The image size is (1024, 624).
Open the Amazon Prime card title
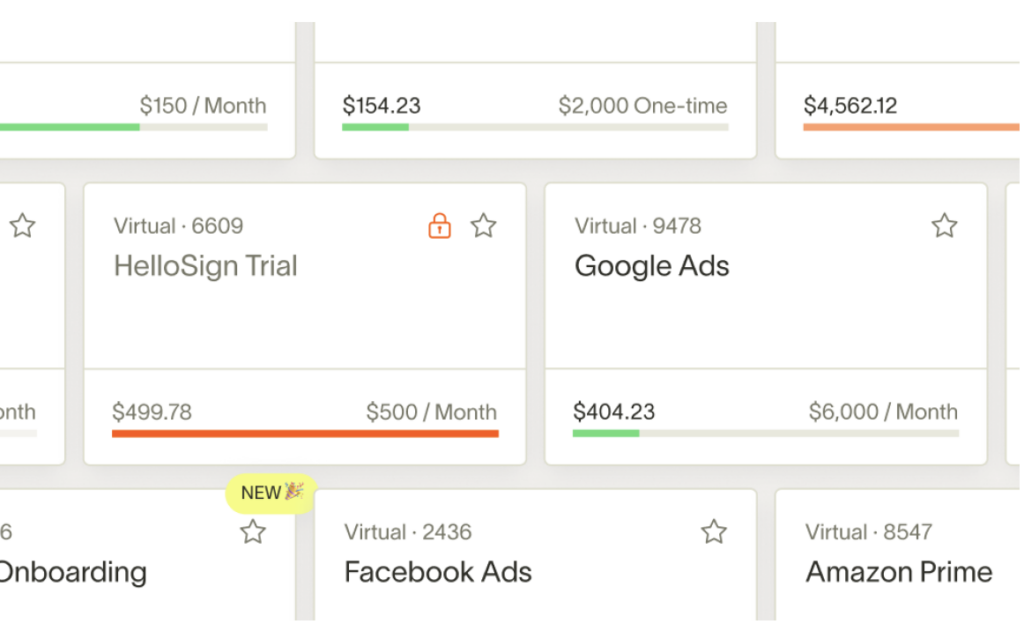899,572
